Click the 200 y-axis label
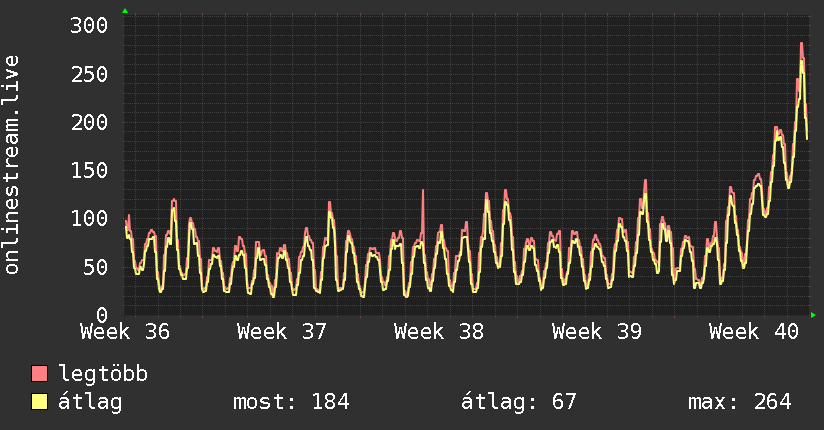This screenshot has height=430, width=824. (89, 122)
